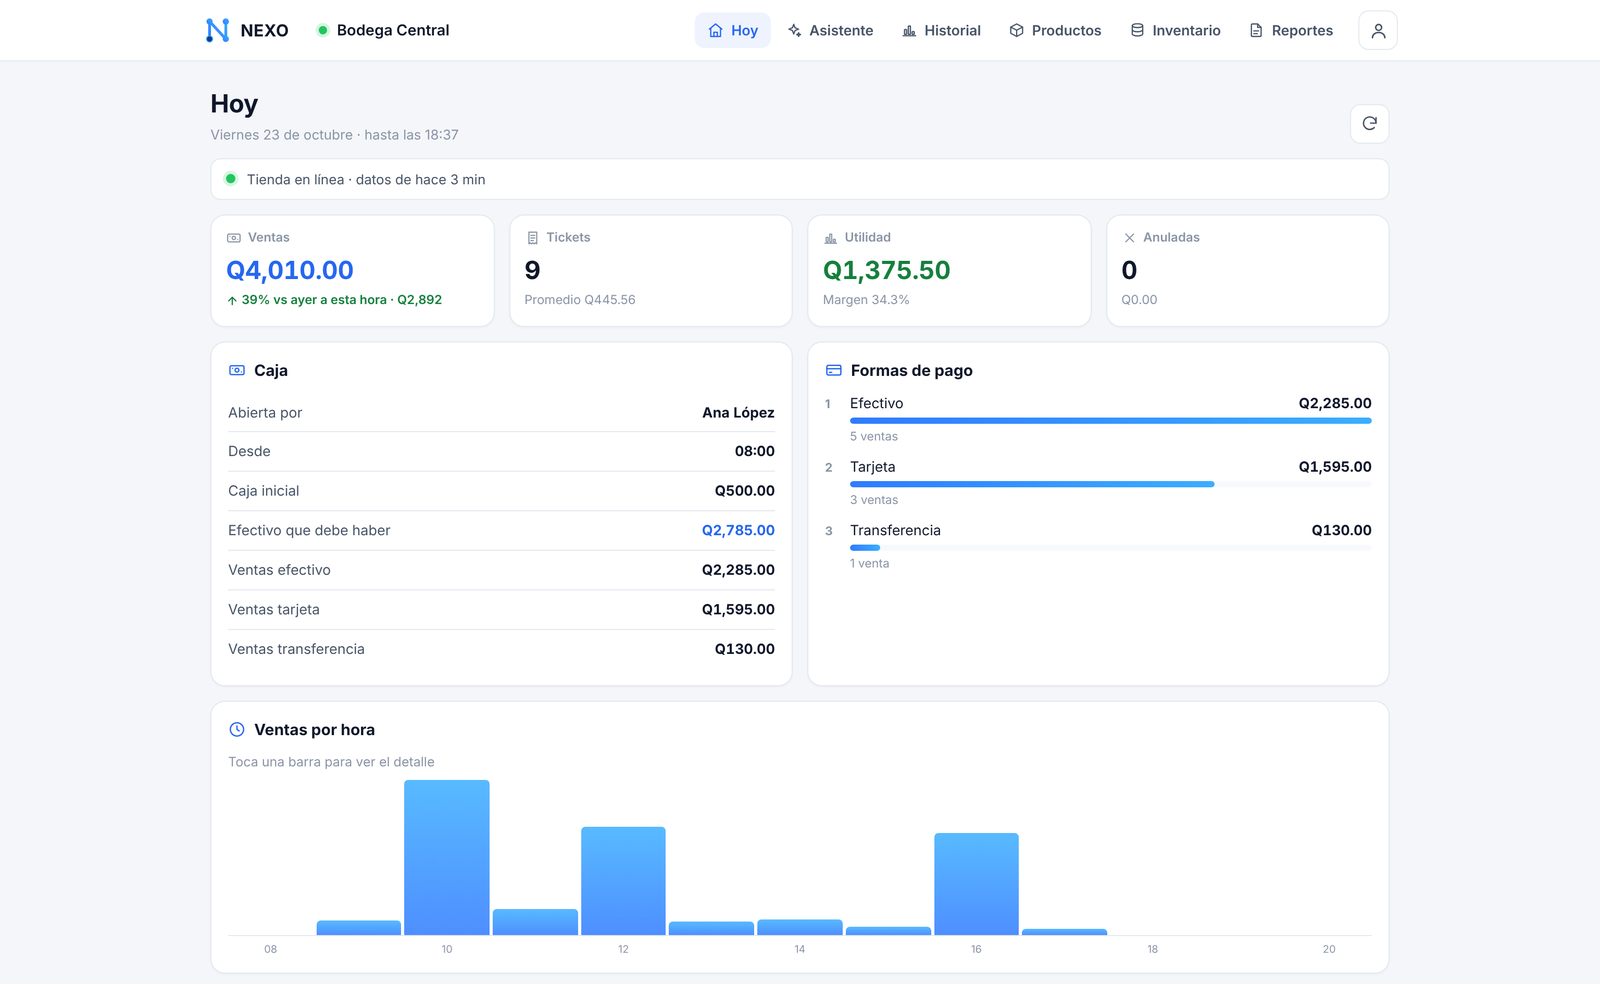Tap the small bar at hour 11
The width and height of the screenshot is (1600, 984).
pyautogui.click(x=535, y=922)
